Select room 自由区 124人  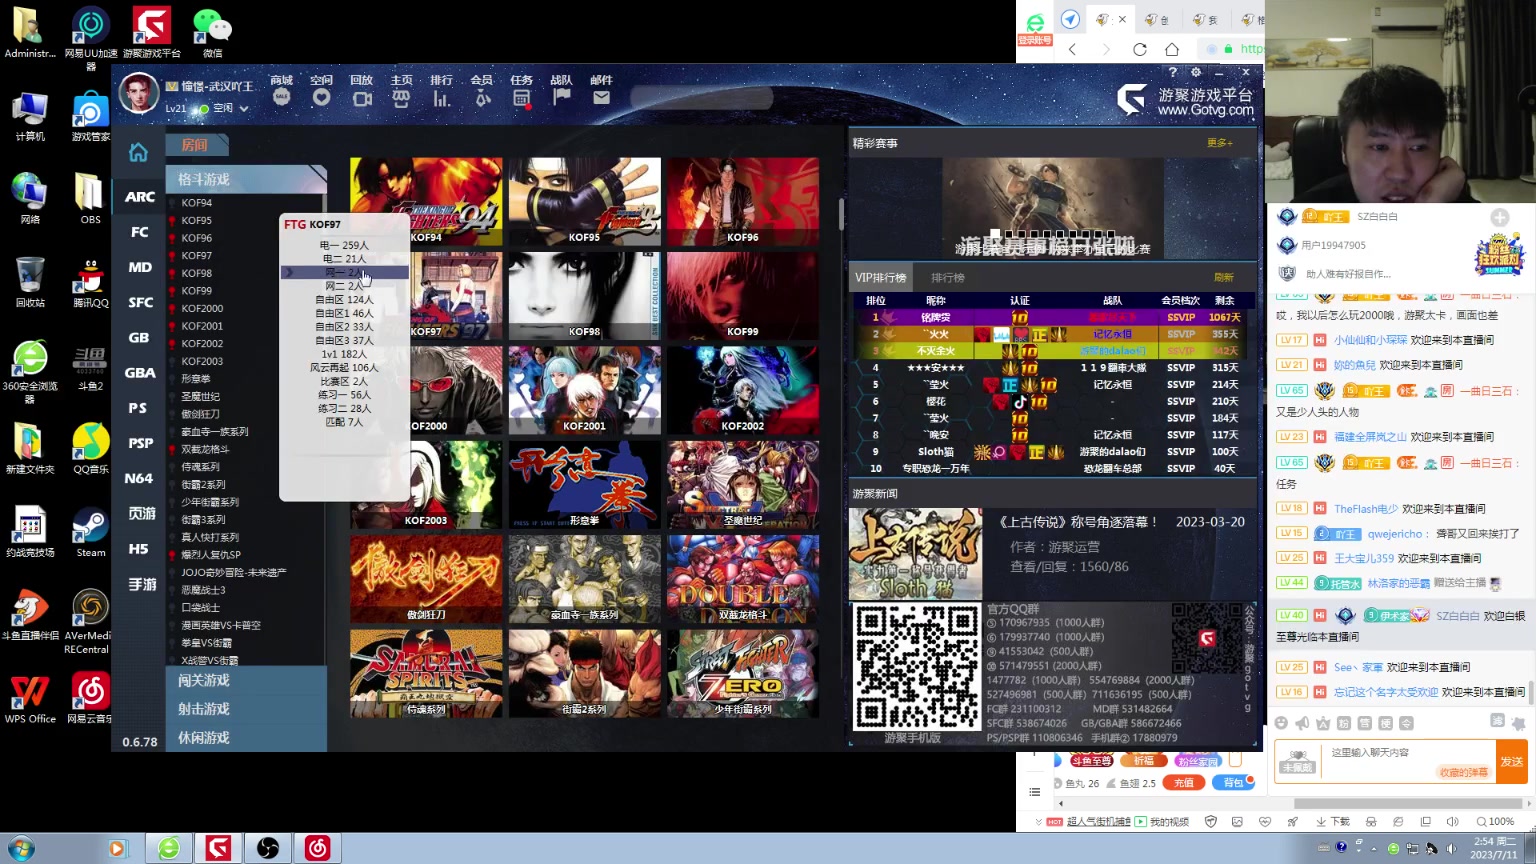[x=344, y=299]
